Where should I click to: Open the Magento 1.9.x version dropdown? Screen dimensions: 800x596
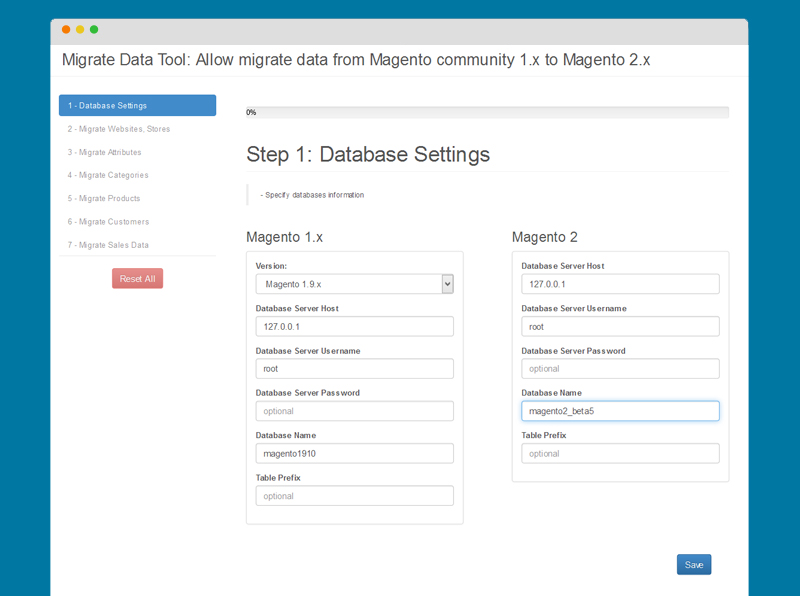coord(355,284)
